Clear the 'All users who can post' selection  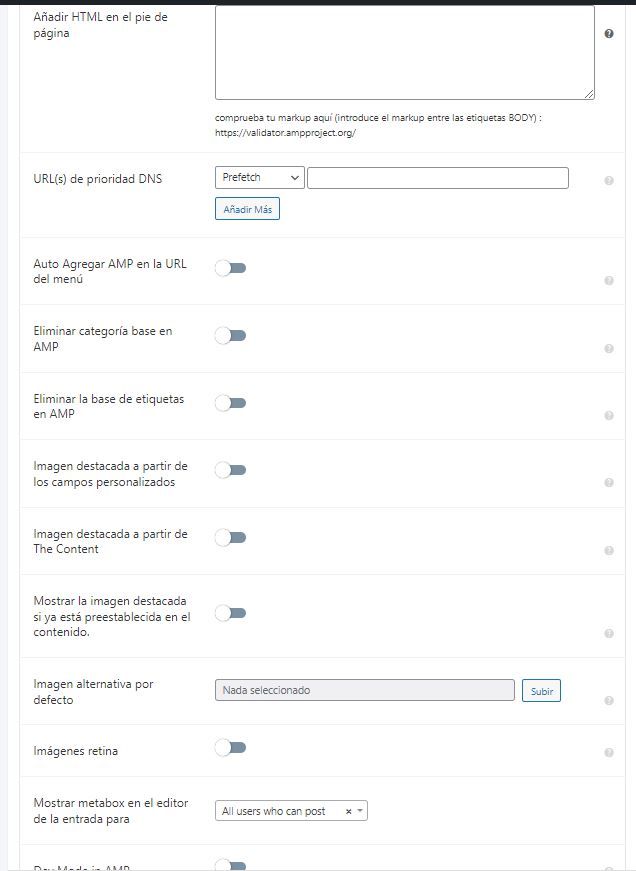[348, 812]
